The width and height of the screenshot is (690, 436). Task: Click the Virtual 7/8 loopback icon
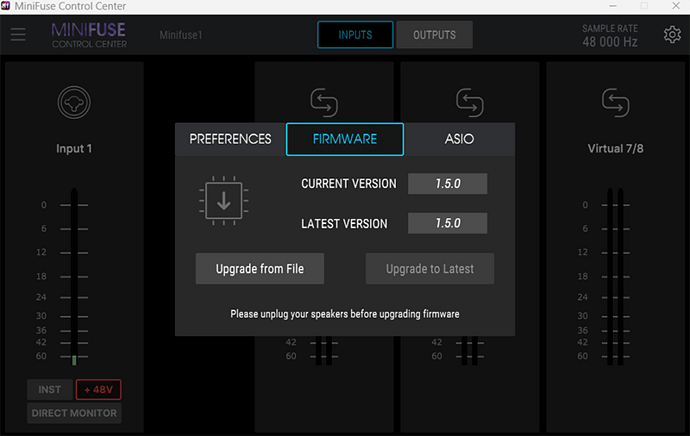pyautogui.click(x=615, y=103)
